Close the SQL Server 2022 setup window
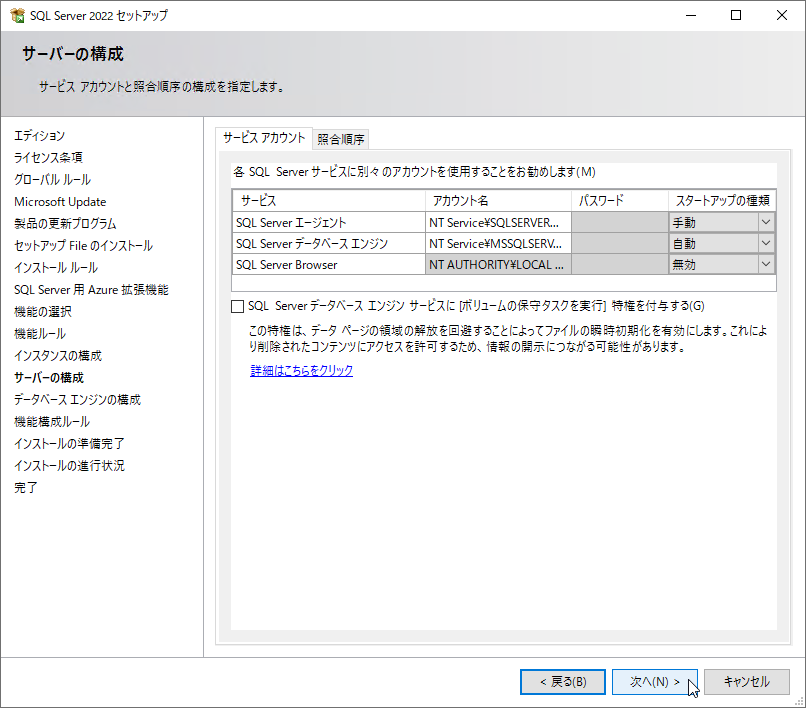 (781, 15)
